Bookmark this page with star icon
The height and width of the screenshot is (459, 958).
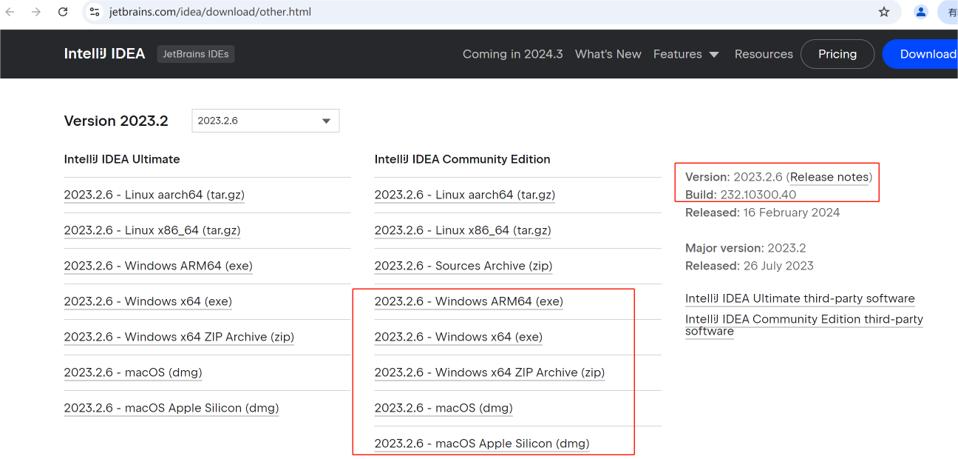click(884, 12)
